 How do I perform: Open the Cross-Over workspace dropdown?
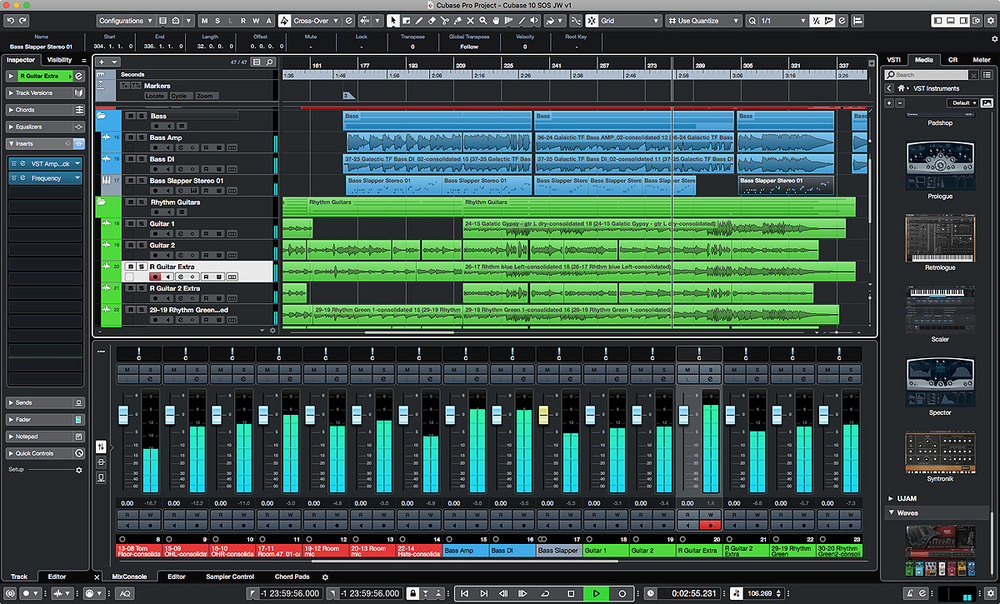point(315,20)
